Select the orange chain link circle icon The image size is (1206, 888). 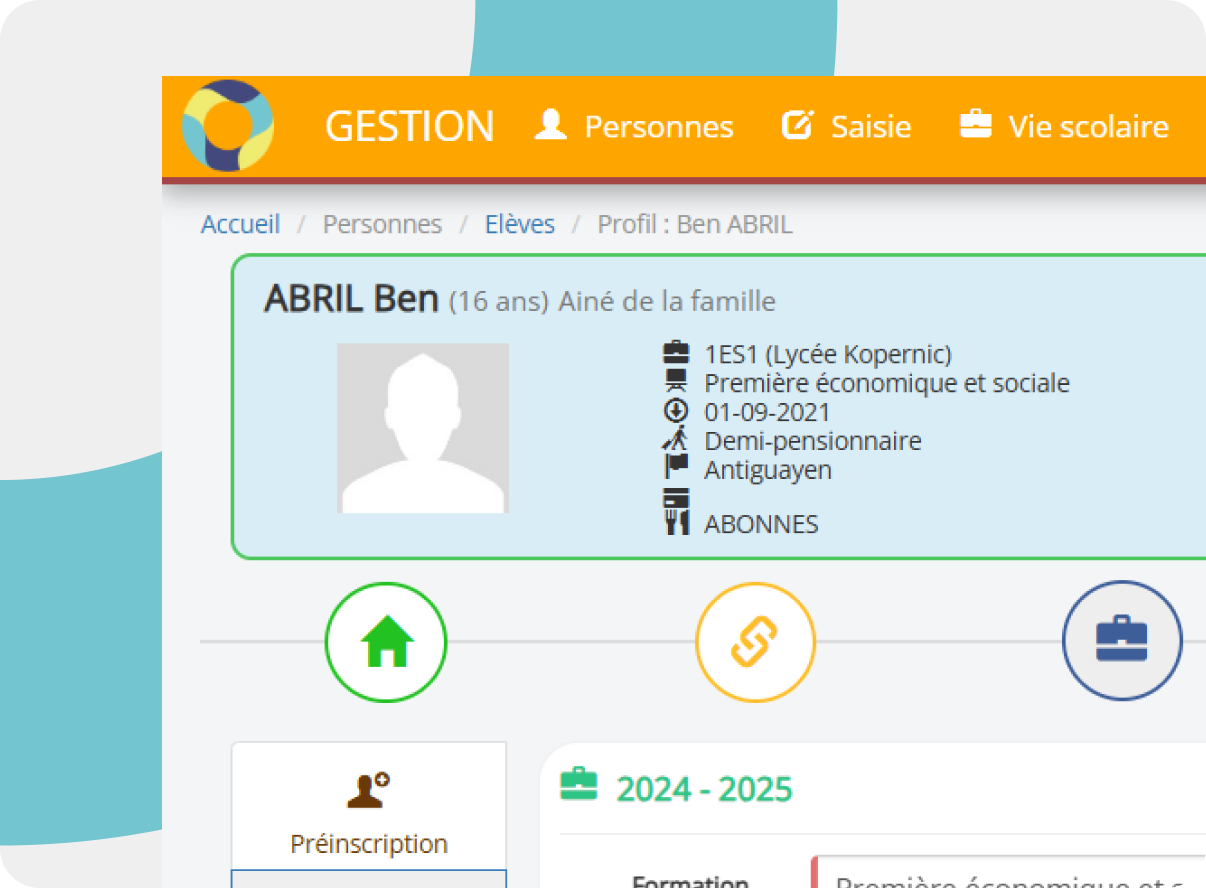755,642
